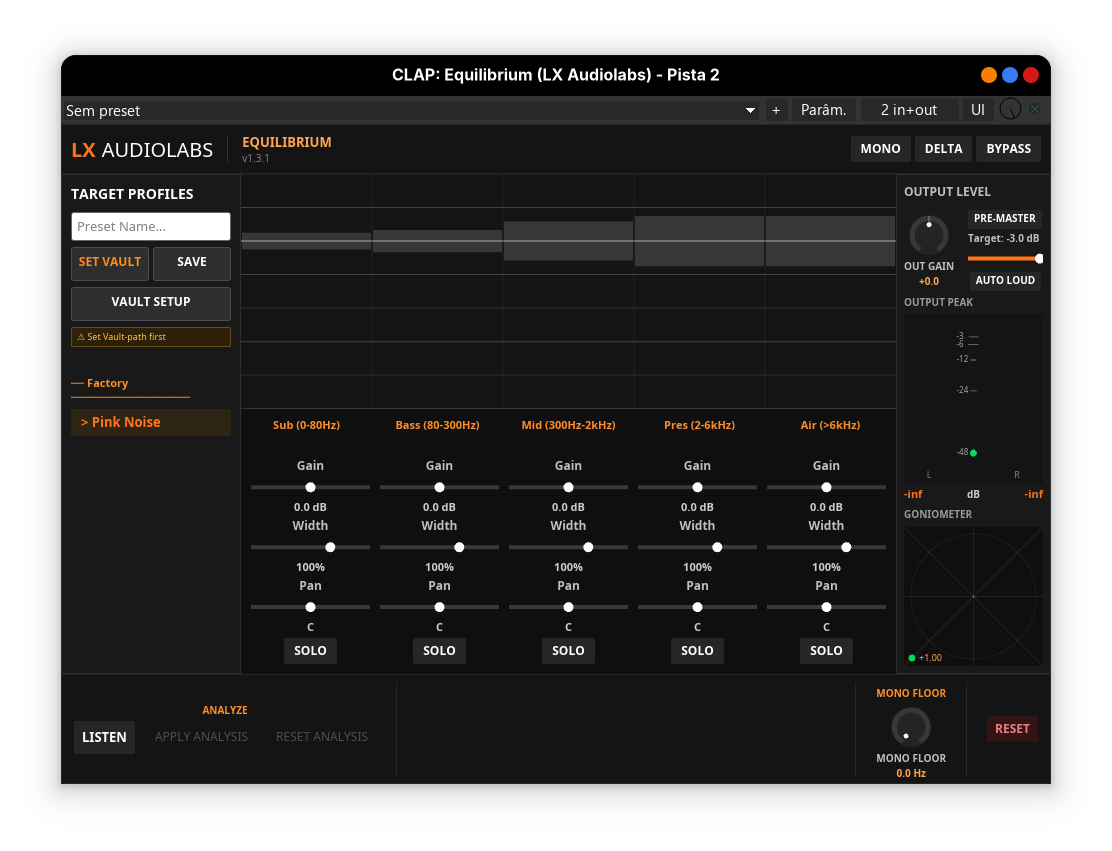The image size is (1112, 851).
Task: Open the Sem preset dropdown
Action: pos(411,110)
